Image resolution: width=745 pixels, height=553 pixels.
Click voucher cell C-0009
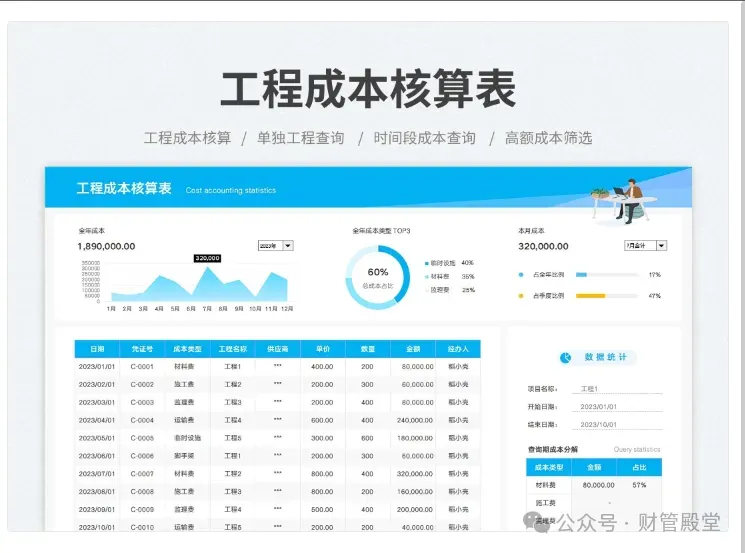point(142,509)
